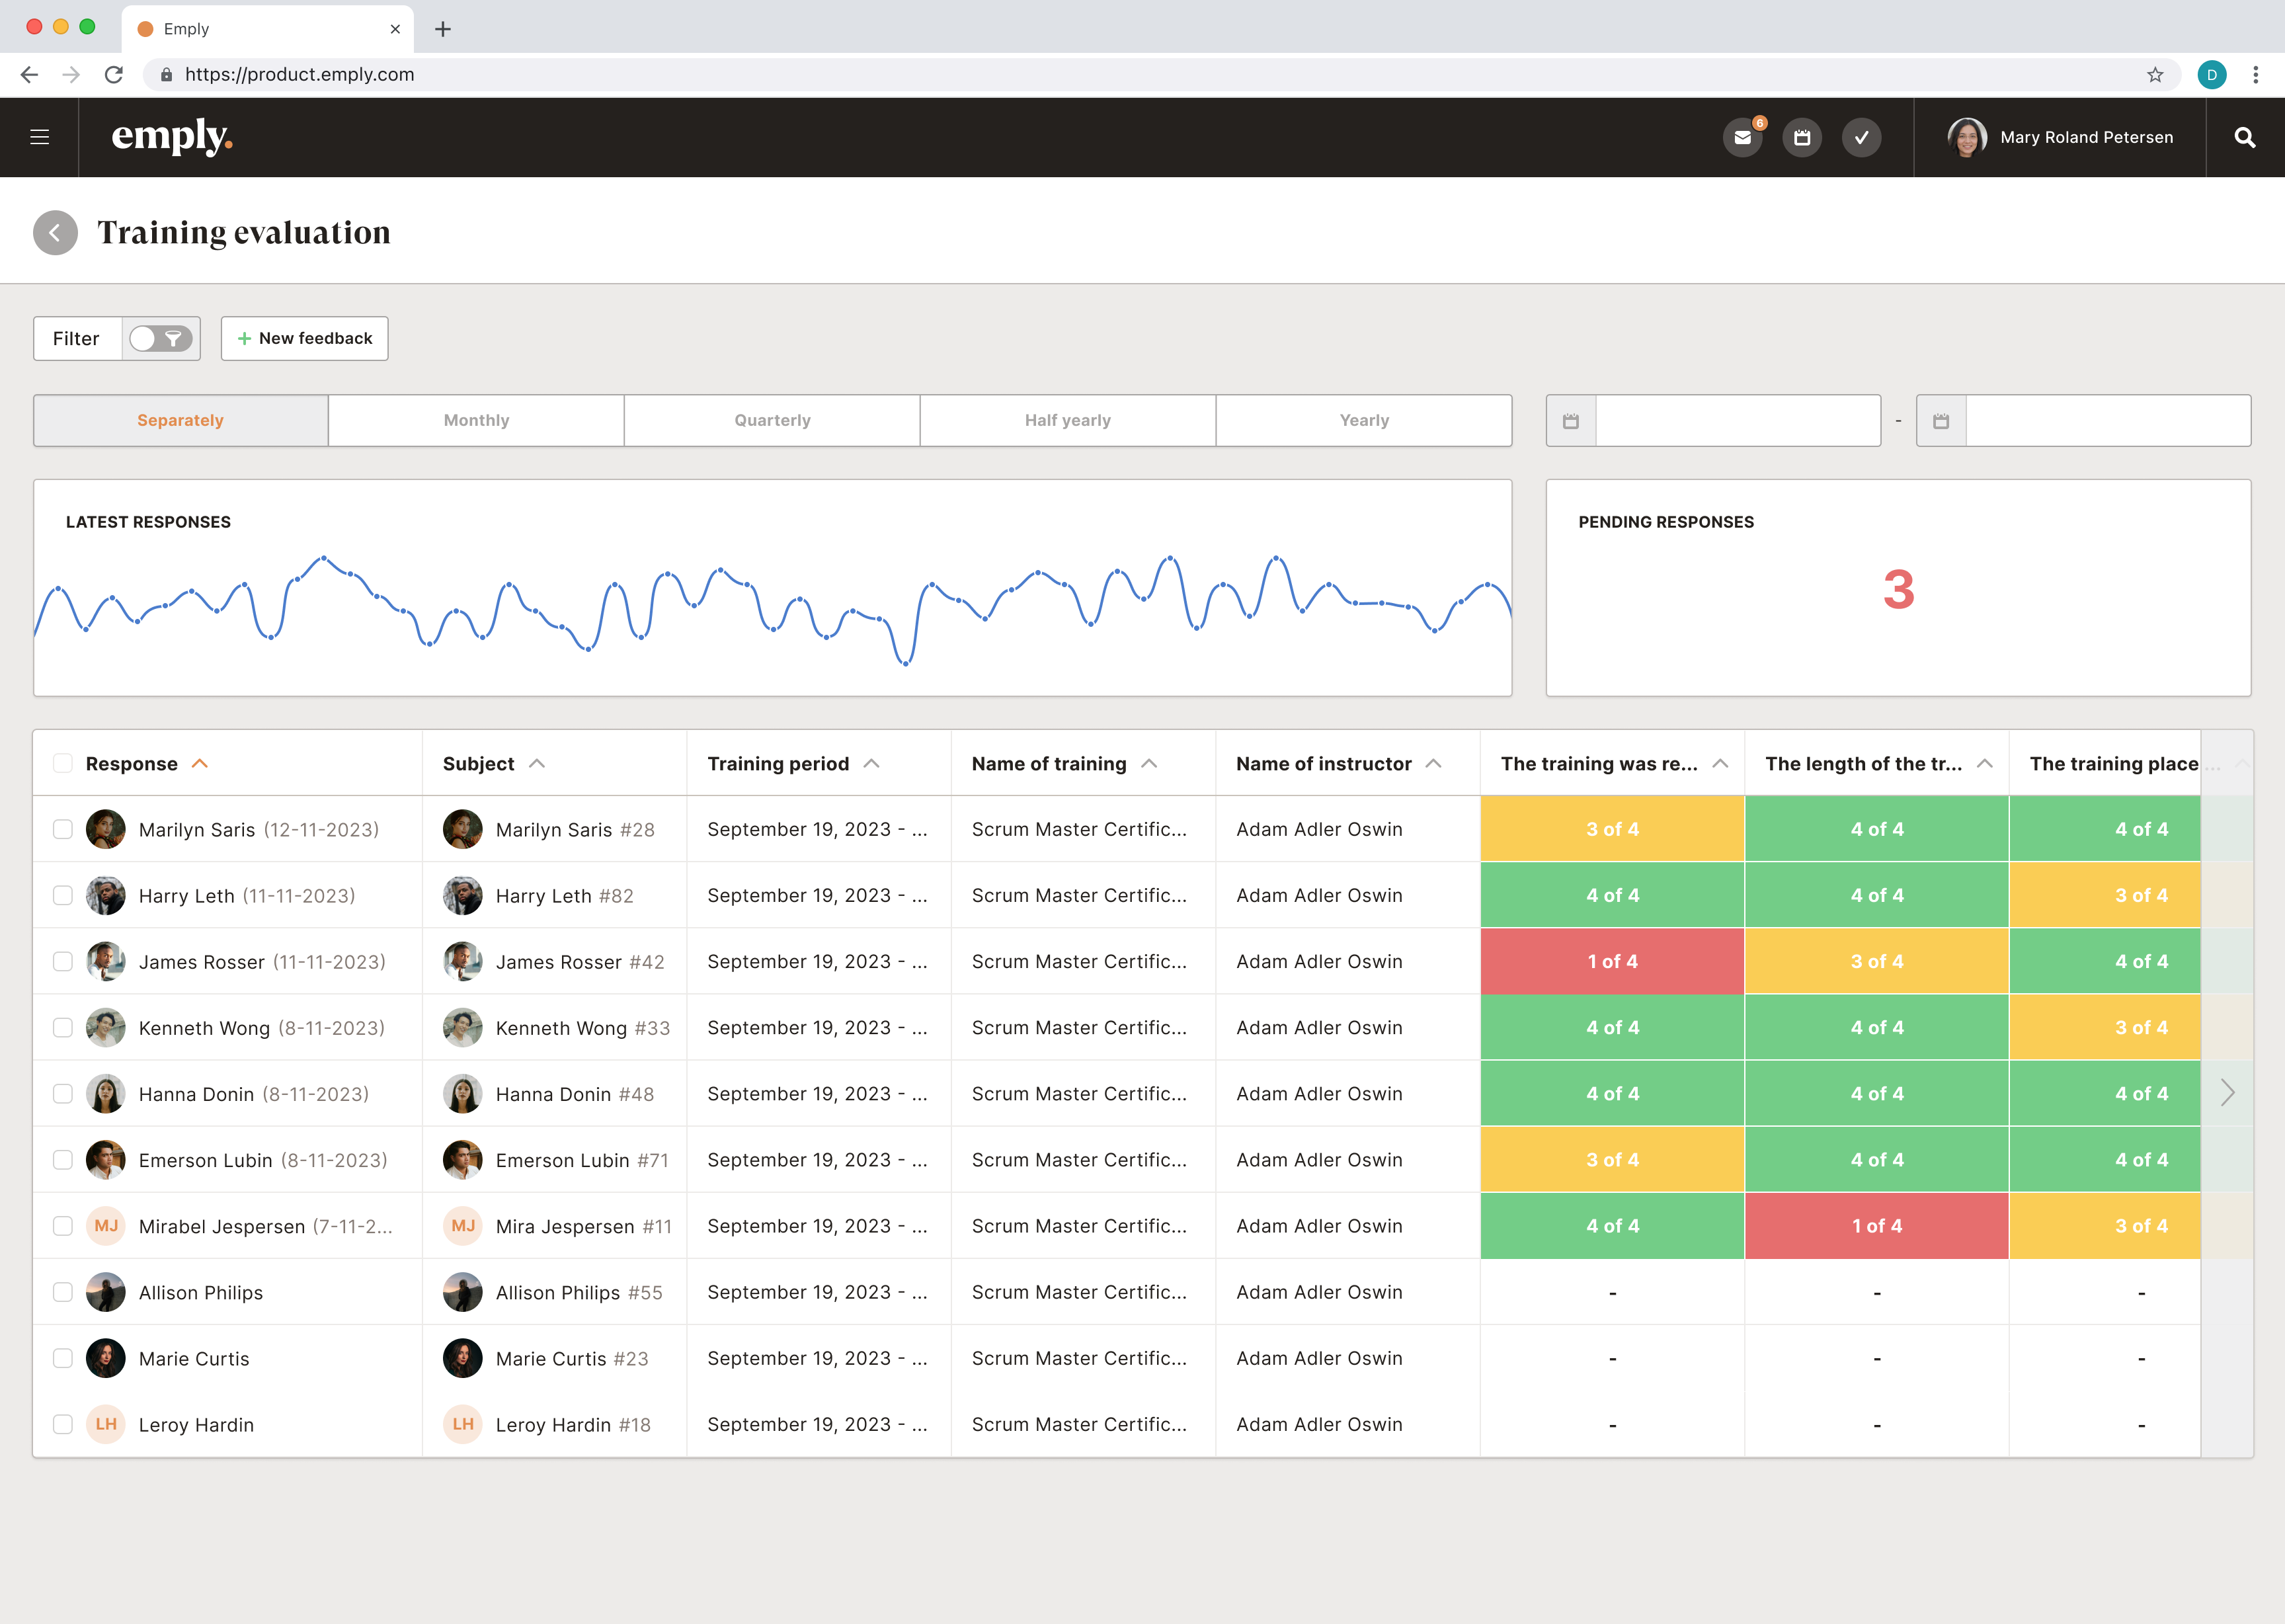Screen dimensions: 2285x1624
Task: Open the calendar icon in the top bar
Action: 1803,137
